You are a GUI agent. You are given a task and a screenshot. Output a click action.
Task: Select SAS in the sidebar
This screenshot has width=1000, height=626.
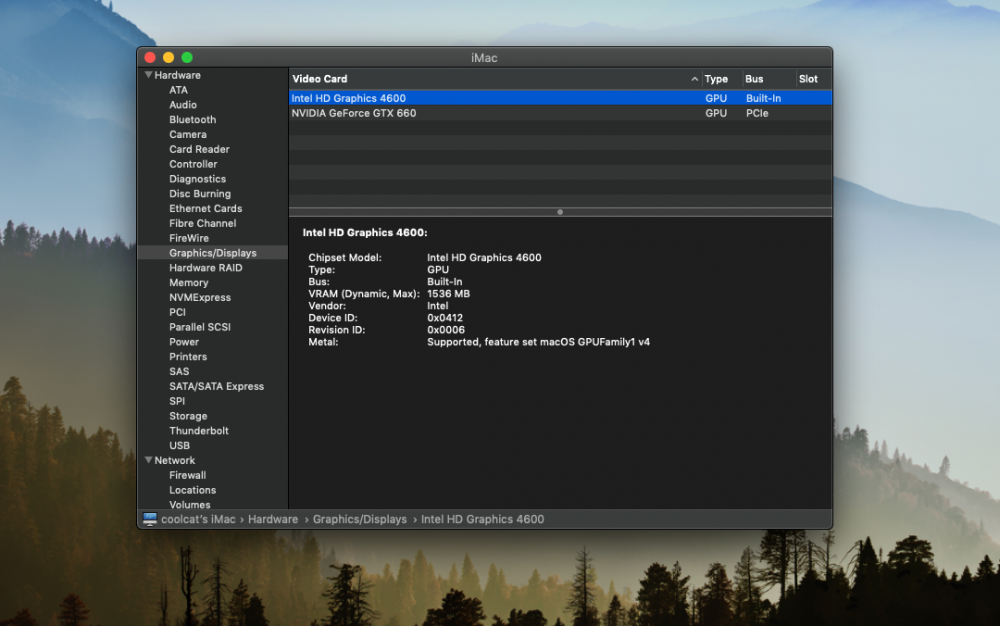click(179, 371)
